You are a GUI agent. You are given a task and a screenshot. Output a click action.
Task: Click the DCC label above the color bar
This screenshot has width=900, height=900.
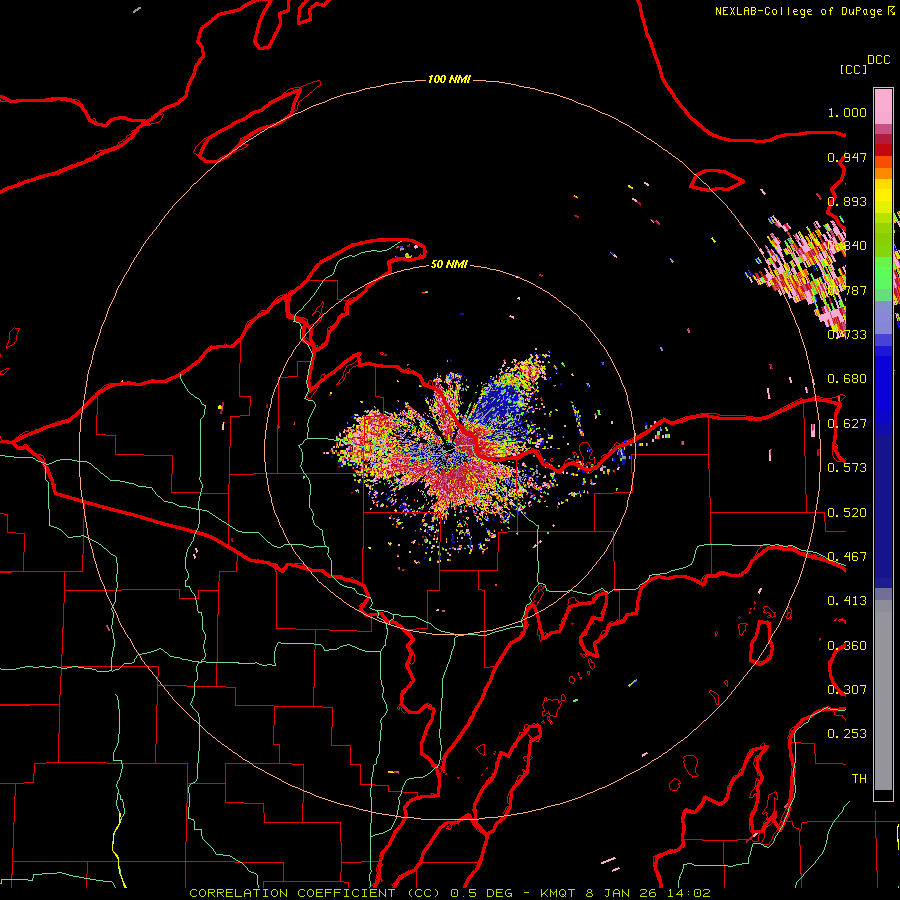[x=879, y=60]
